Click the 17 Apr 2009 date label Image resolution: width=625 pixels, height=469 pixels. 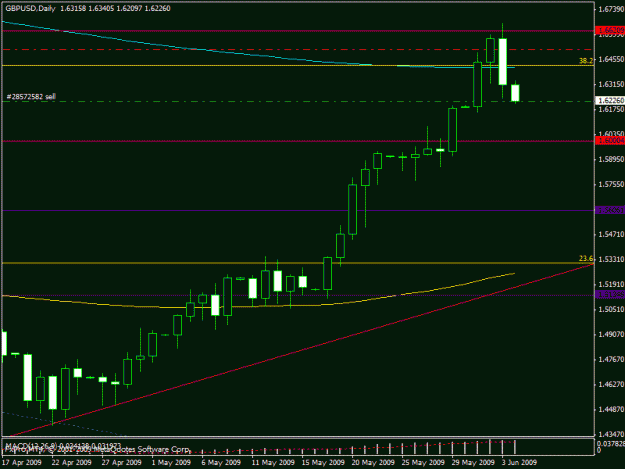coord(22,463)
